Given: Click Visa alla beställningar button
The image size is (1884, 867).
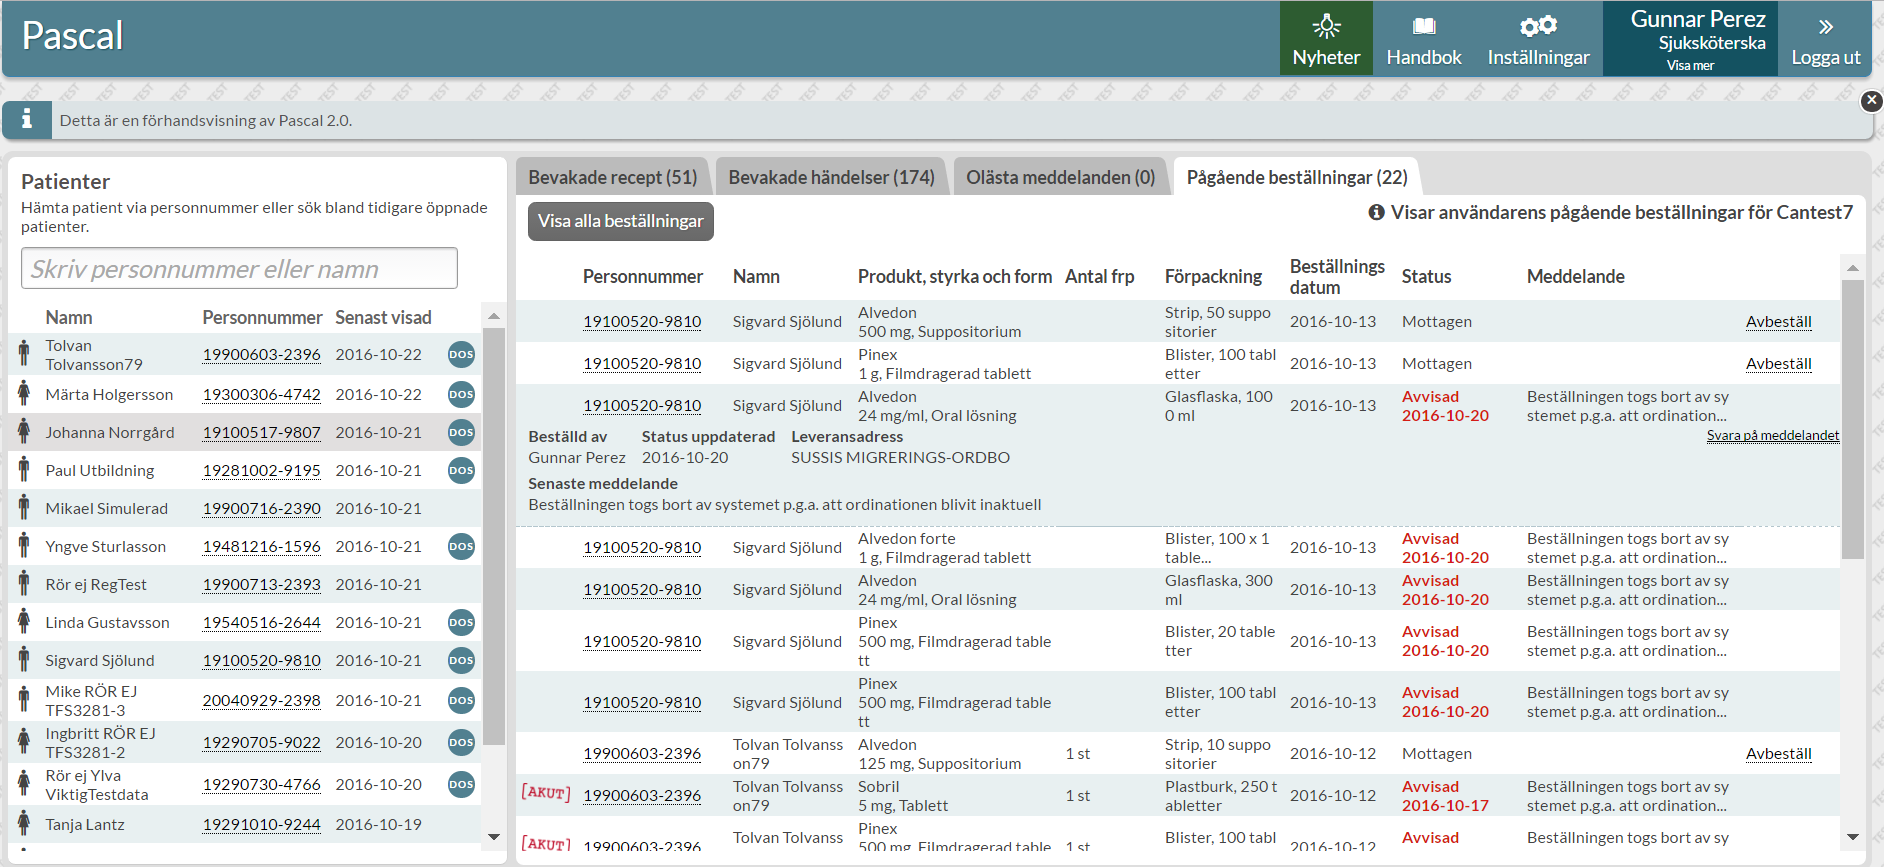Looking at the screenshot, I should tap(621, 221).
